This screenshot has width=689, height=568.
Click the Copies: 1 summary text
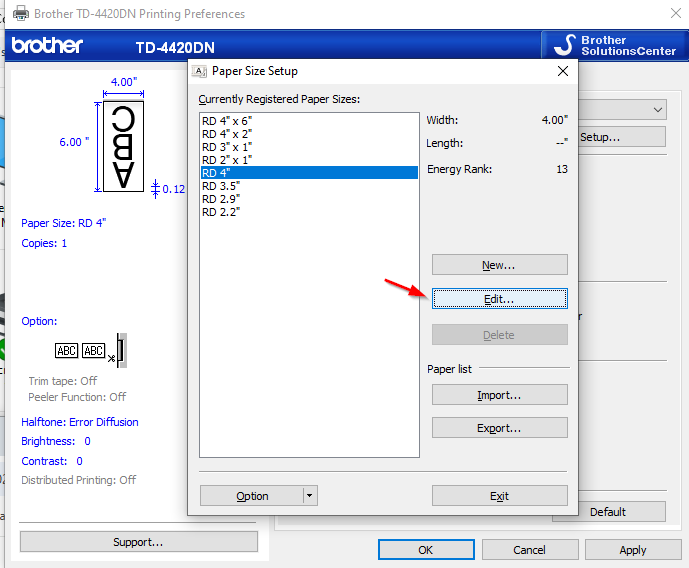(44, 243)
